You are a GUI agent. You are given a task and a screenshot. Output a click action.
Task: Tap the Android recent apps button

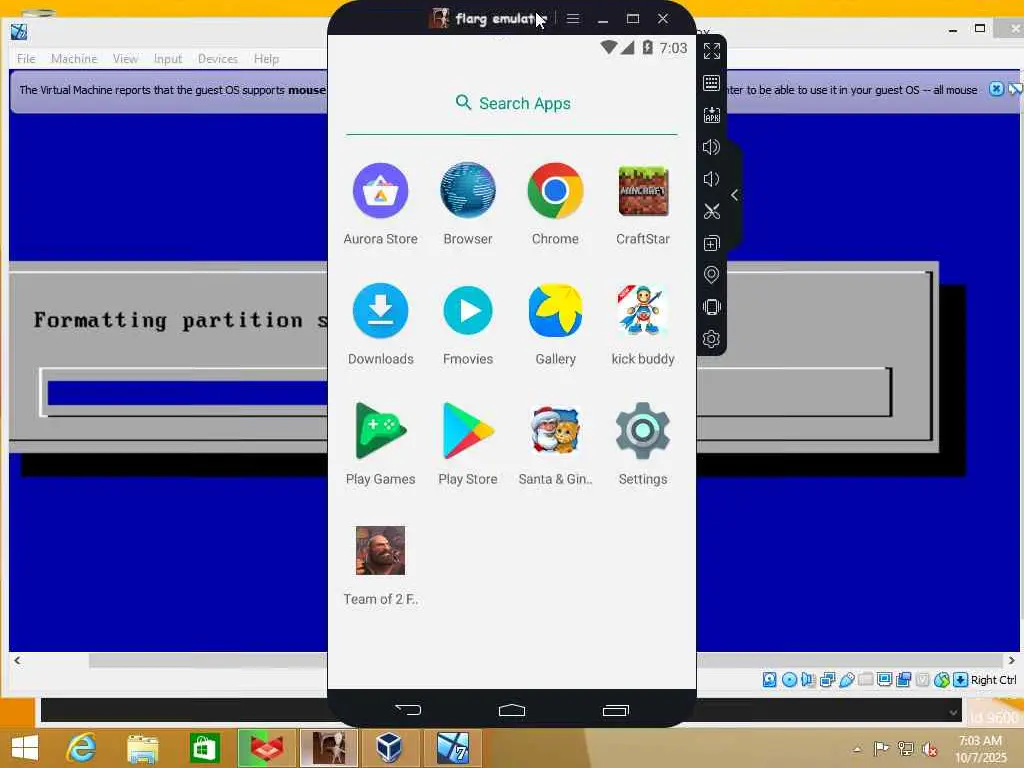coord(616,710)
